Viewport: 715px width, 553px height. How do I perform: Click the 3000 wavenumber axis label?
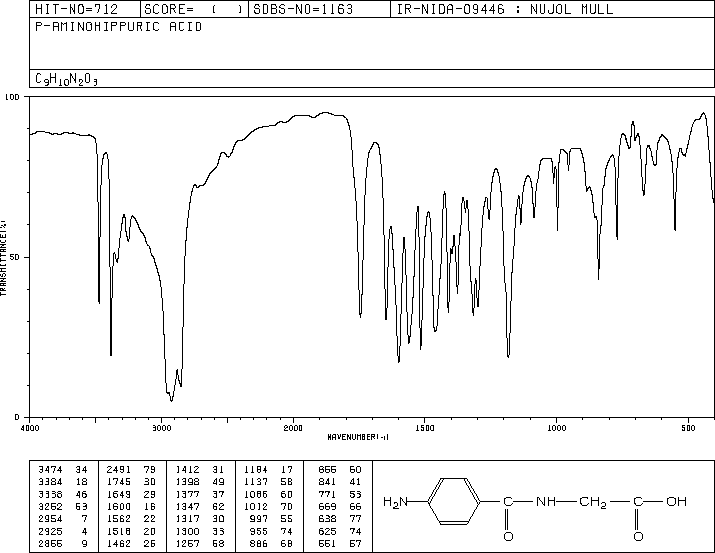click(161, 428)
